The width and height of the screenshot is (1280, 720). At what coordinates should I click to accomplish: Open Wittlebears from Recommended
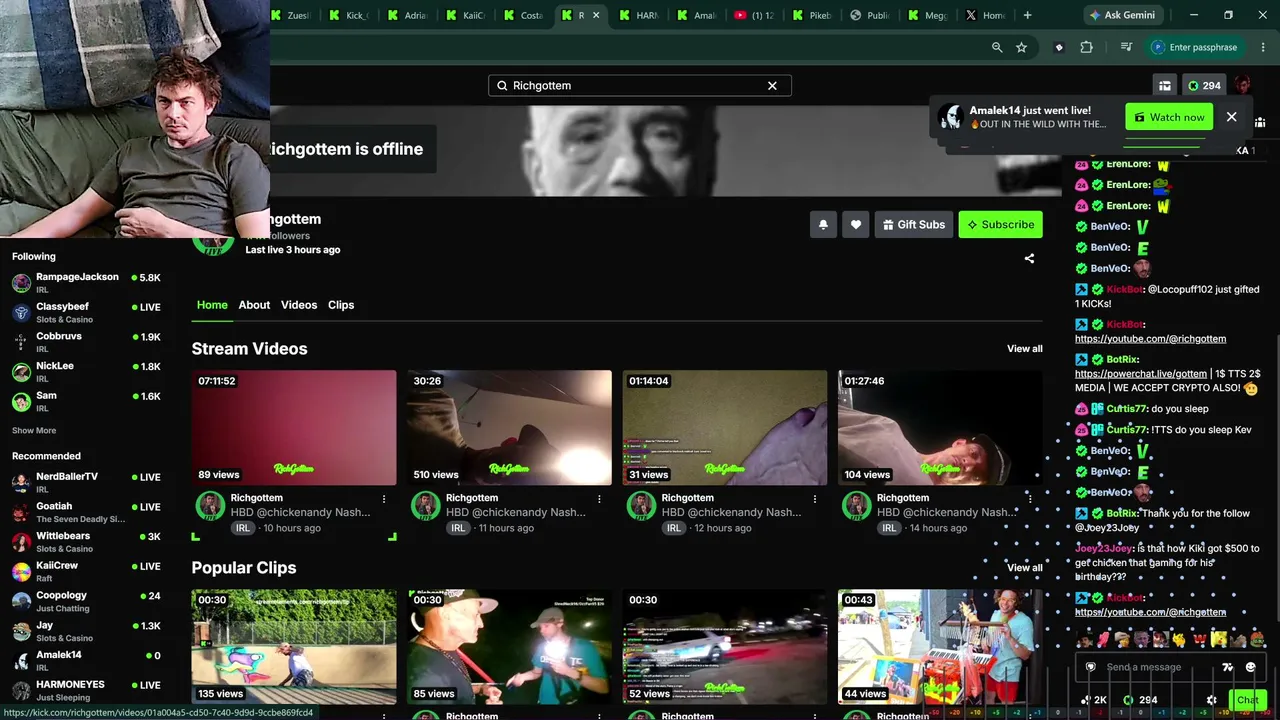pyautogui.click(x=86, y=542)
